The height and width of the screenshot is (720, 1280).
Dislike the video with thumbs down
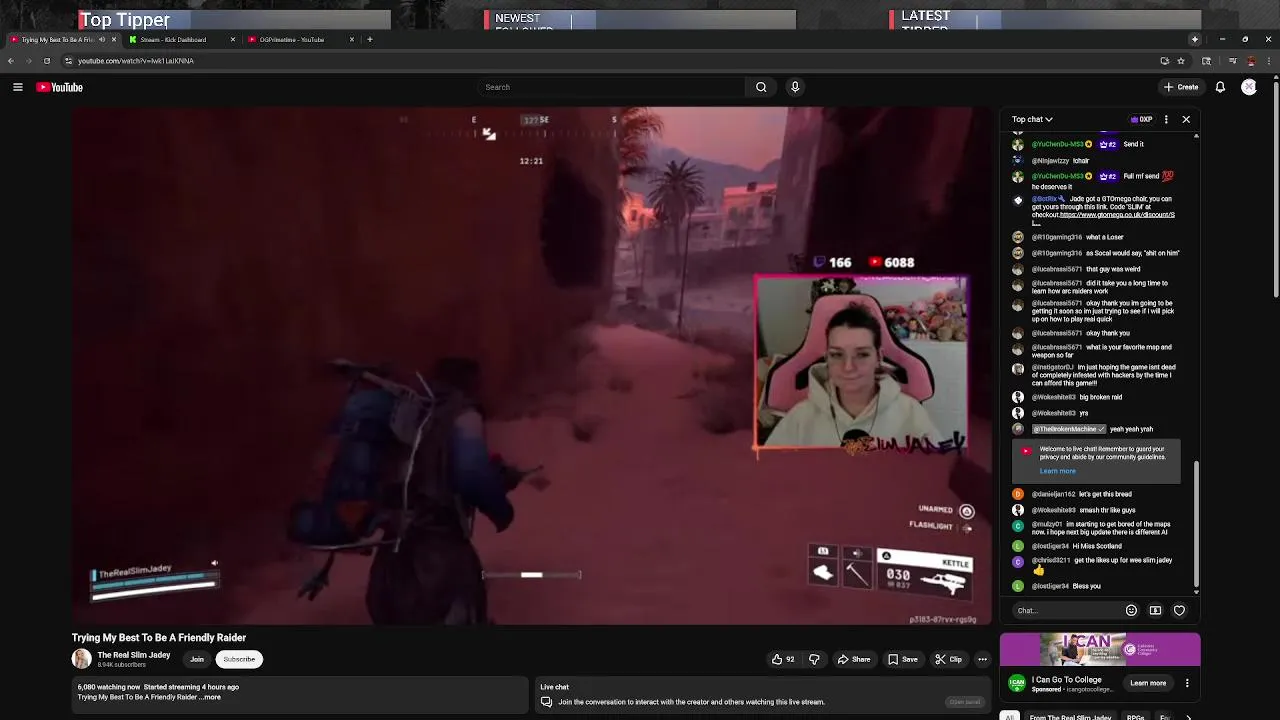point(814,659)
